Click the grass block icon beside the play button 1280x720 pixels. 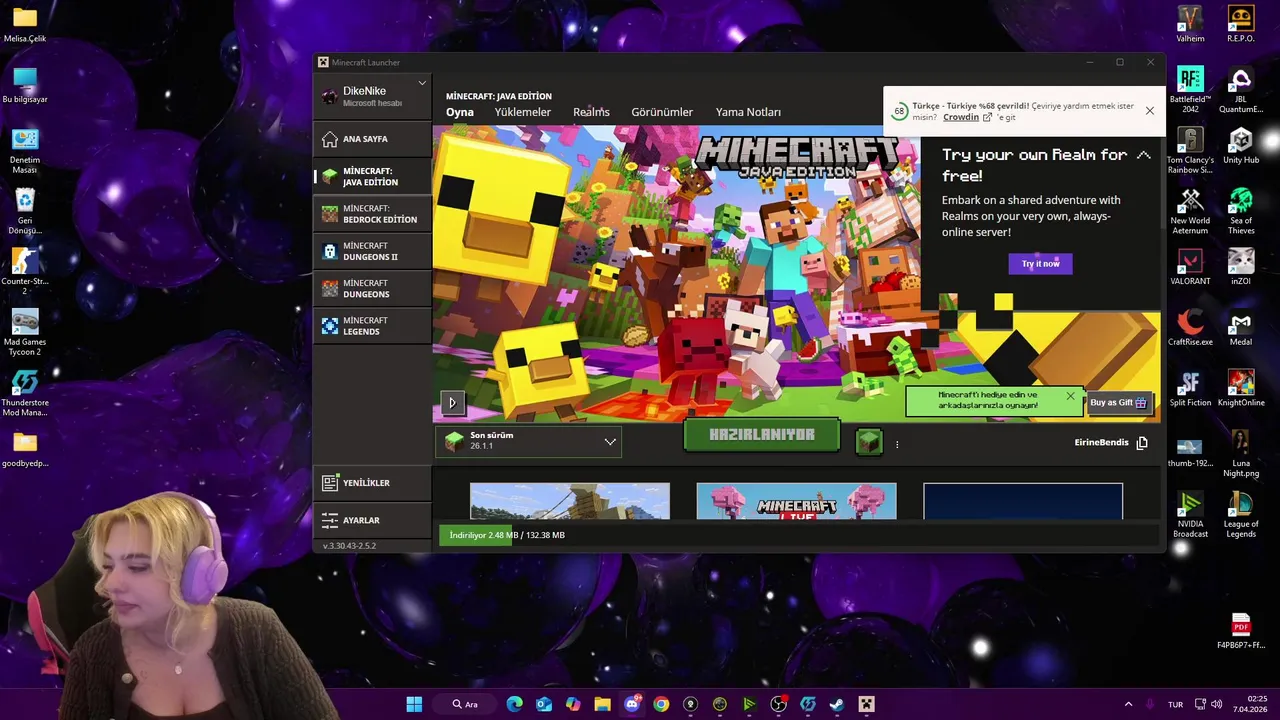pyautogui.click(x=869, y=441)
